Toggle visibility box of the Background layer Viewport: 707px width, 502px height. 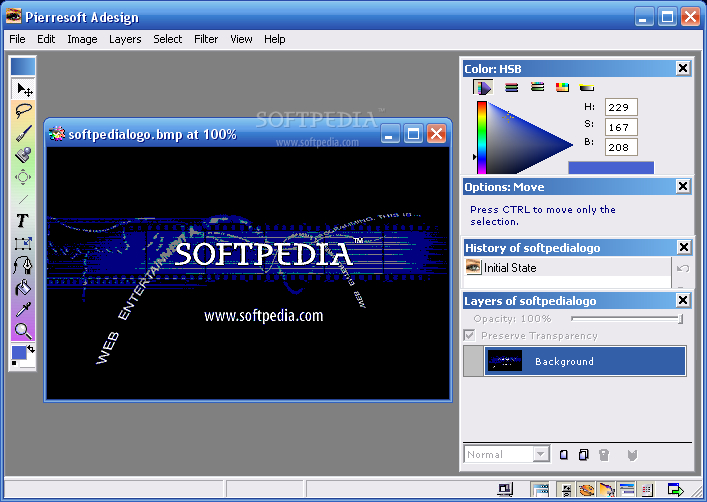coord(473,361)
